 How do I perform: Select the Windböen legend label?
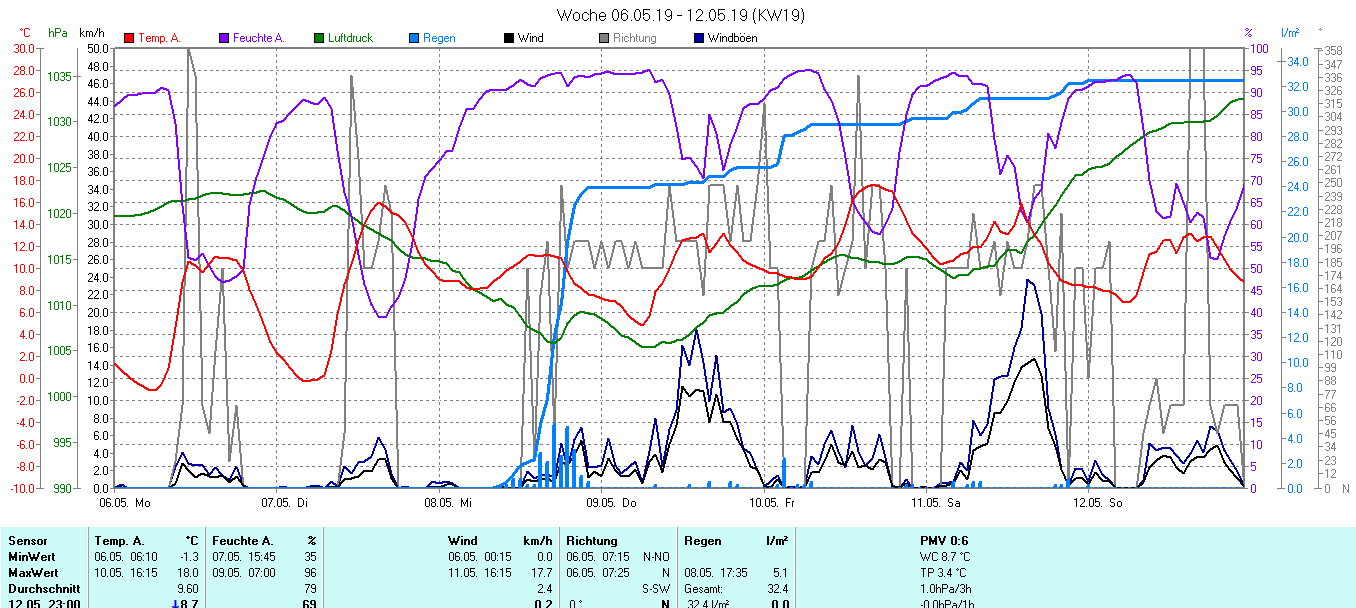[732, 38]
